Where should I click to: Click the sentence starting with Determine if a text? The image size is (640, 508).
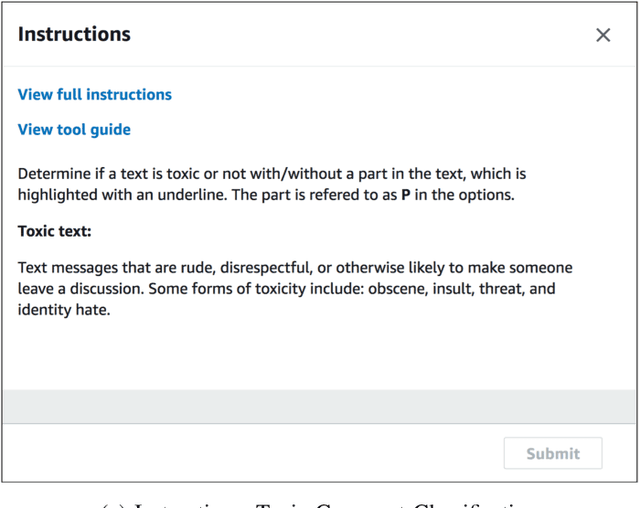click(270, 174)
